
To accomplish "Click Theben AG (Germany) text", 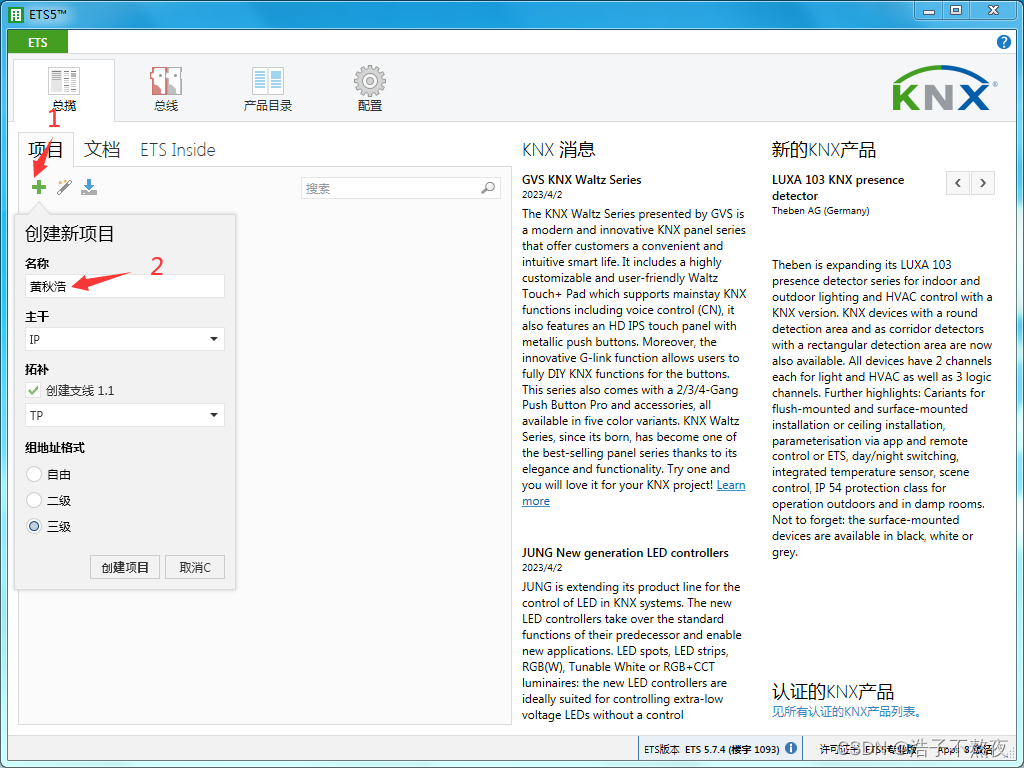I will (820, 210).
